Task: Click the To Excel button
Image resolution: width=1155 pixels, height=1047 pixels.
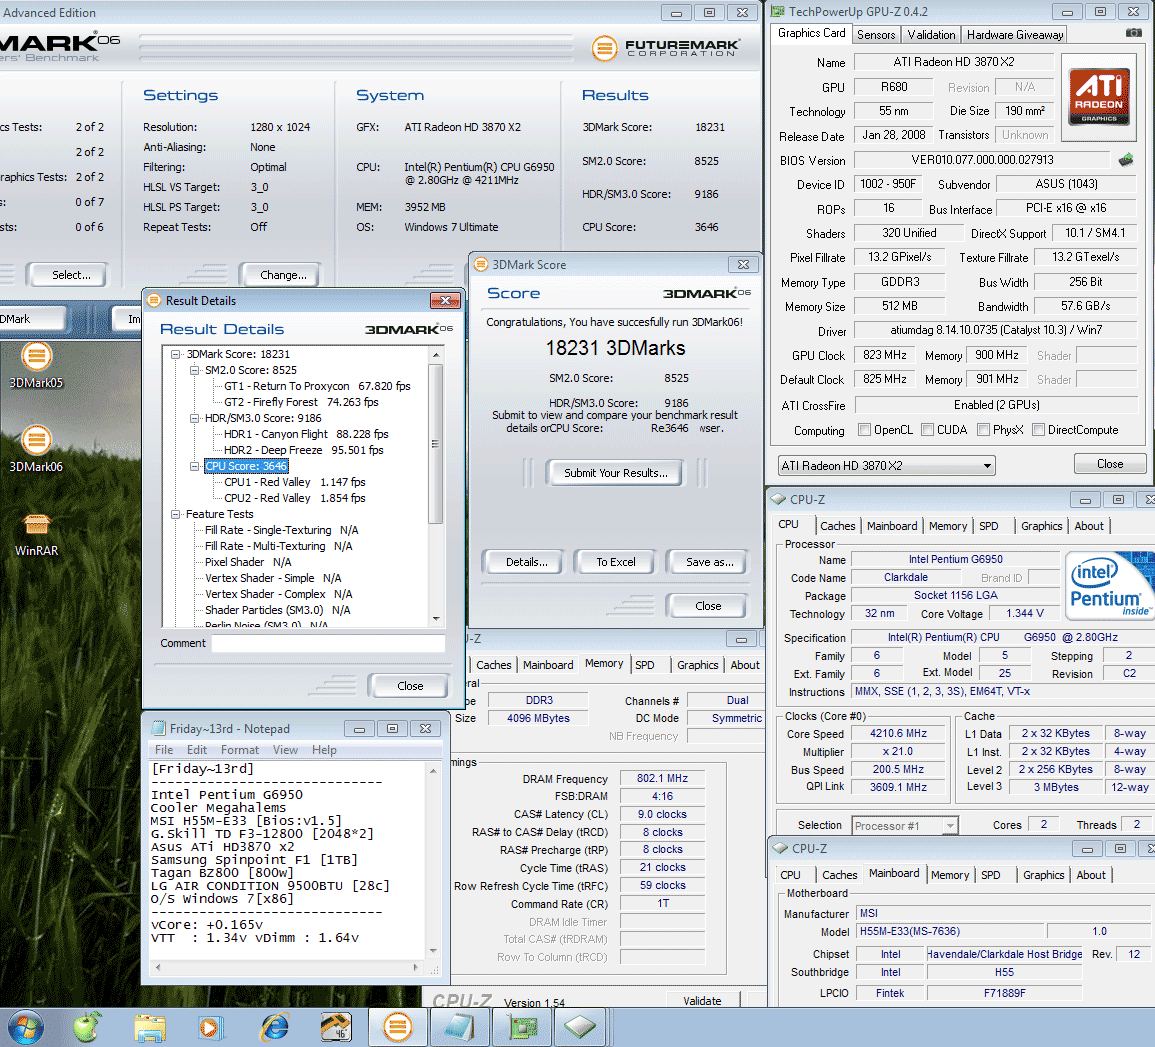Action: (x=616, y=562)
